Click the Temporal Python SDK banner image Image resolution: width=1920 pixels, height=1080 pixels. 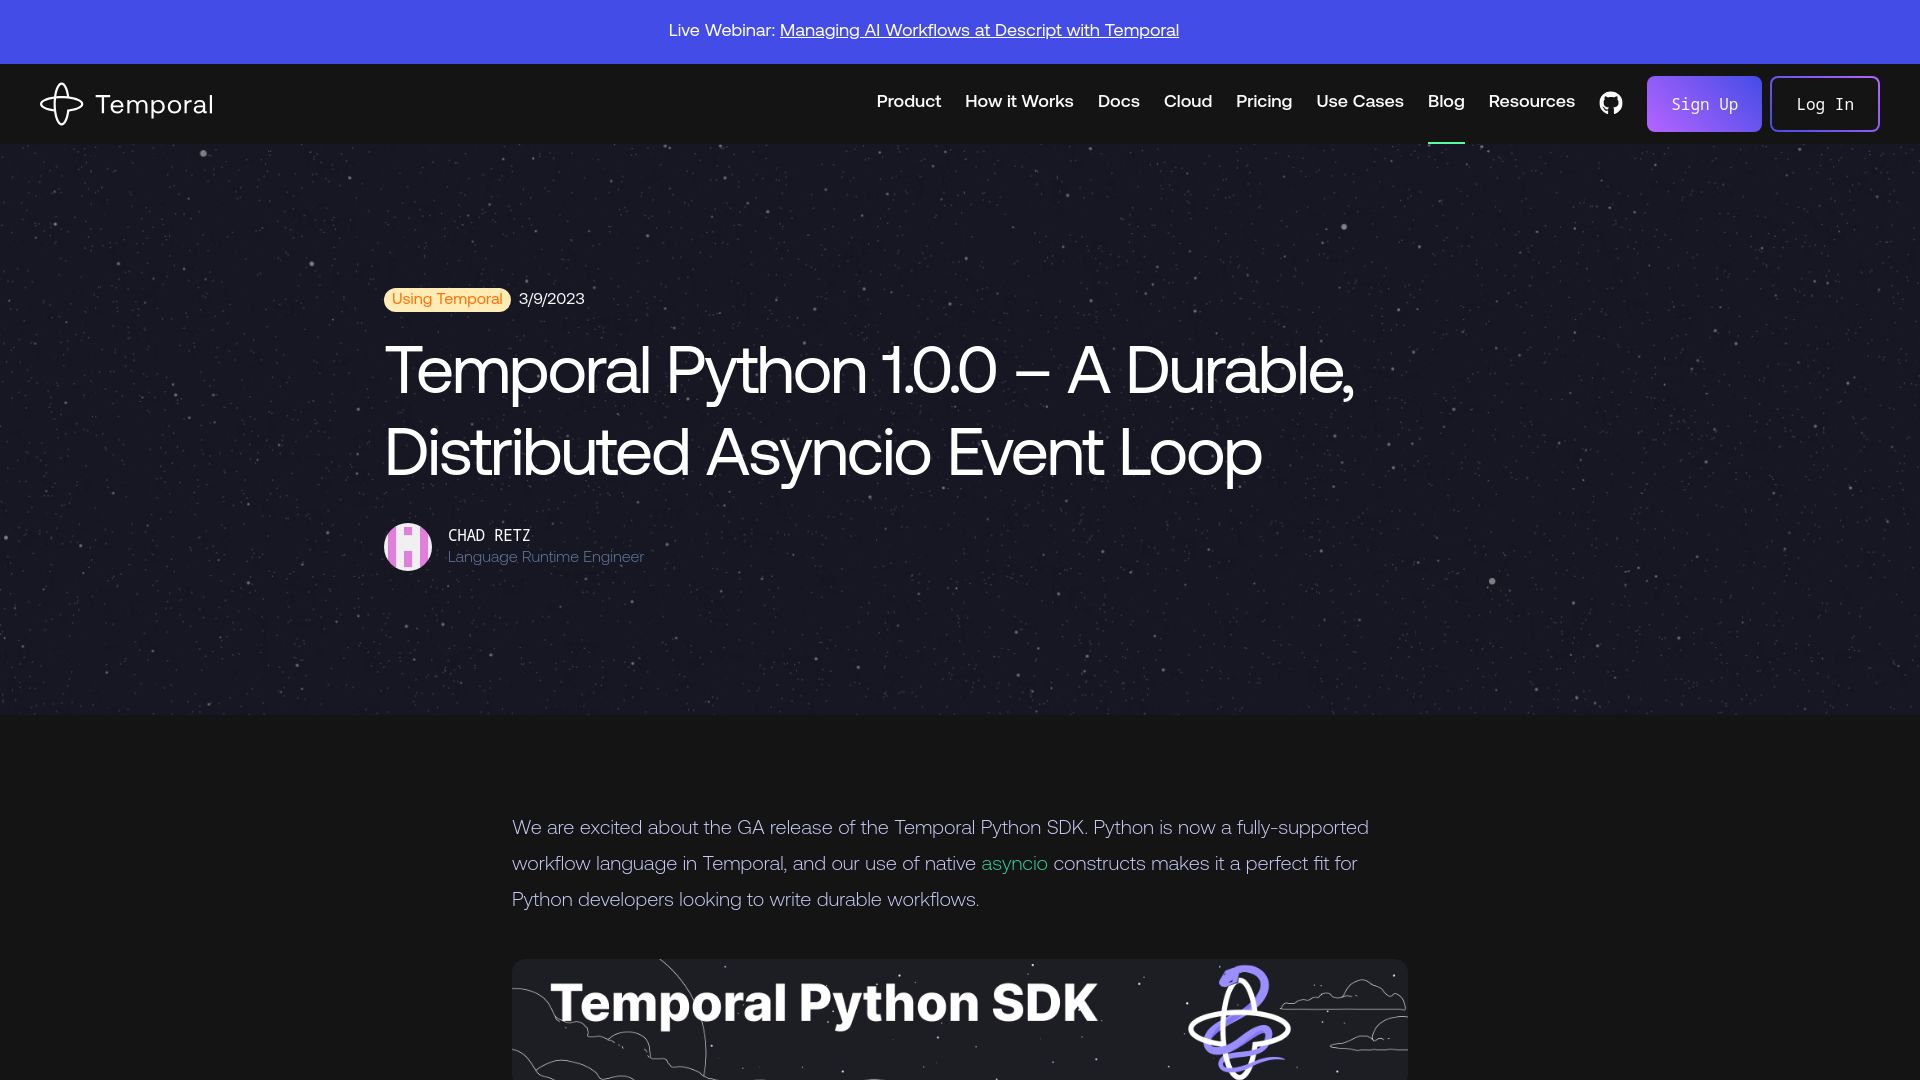(x=959, y=1019)
